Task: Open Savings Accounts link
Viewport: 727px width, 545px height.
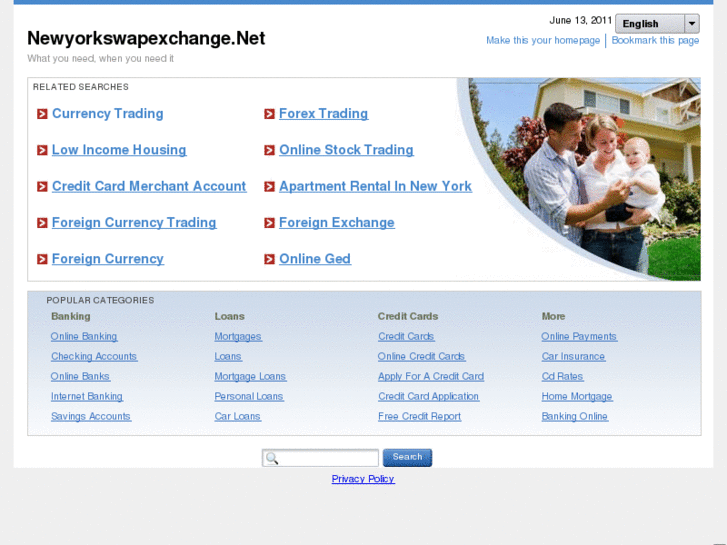Action: 91,417
